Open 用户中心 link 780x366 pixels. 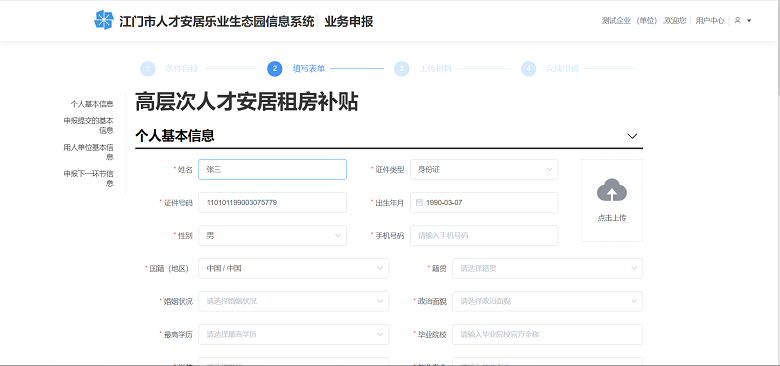click(x=710, y=21)
